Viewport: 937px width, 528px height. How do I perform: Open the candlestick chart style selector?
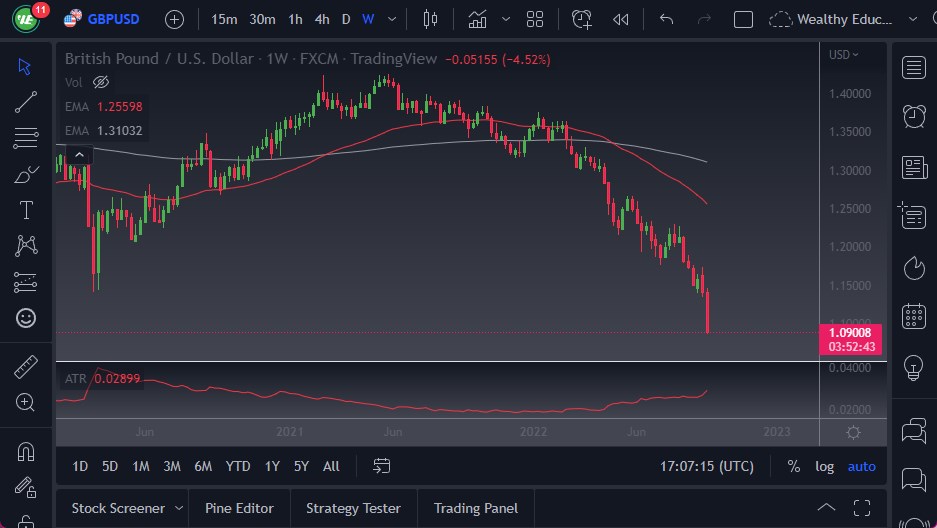pyautogui.click(x=431, y=19)
